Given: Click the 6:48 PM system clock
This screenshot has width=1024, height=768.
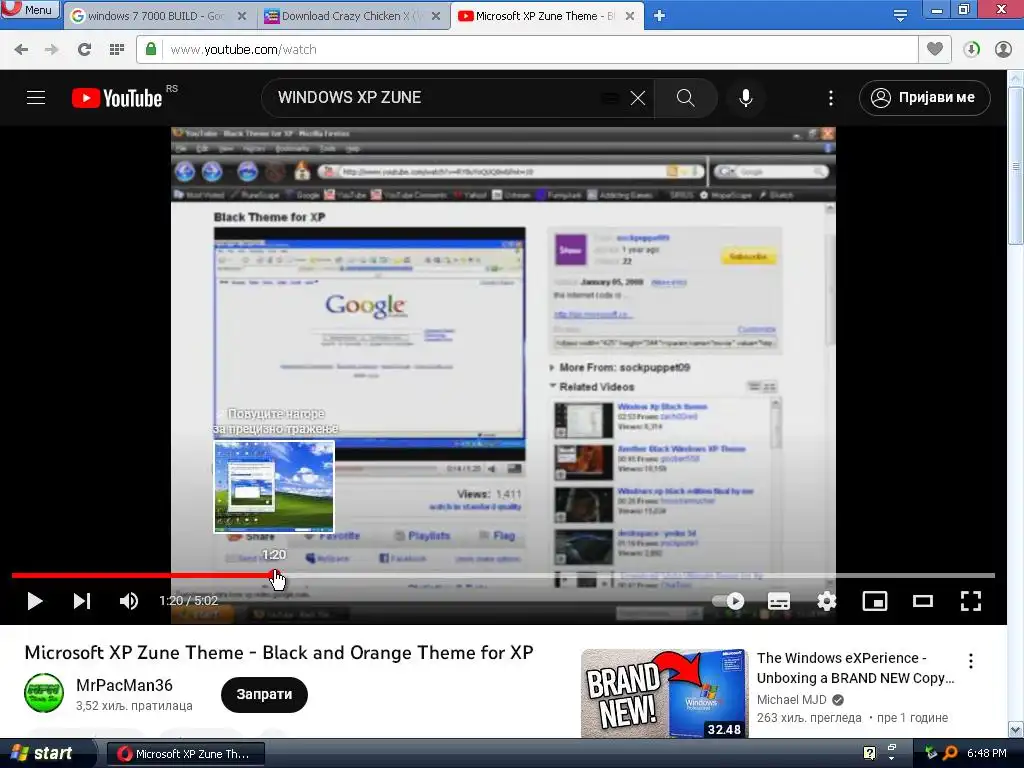Looking at the screenshot, I should pyautogui.click(x=987, y=753).
